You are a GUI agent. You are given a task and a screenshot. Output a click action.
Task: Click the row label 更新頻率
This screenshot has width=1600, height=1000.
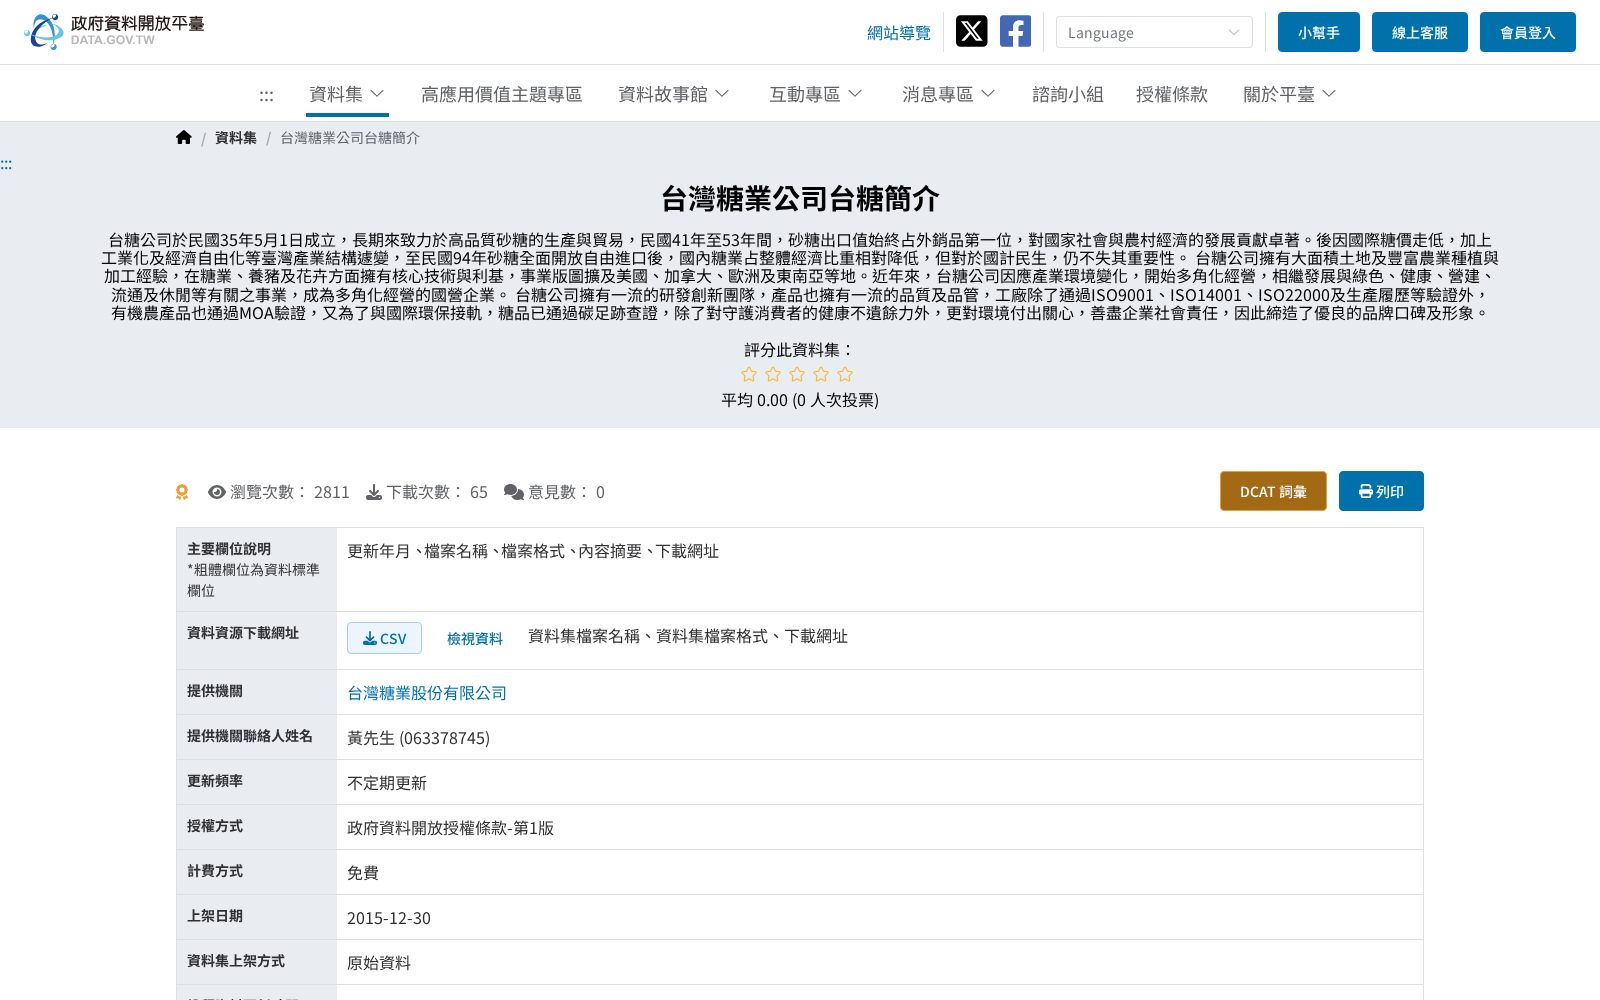click(215, 781)
